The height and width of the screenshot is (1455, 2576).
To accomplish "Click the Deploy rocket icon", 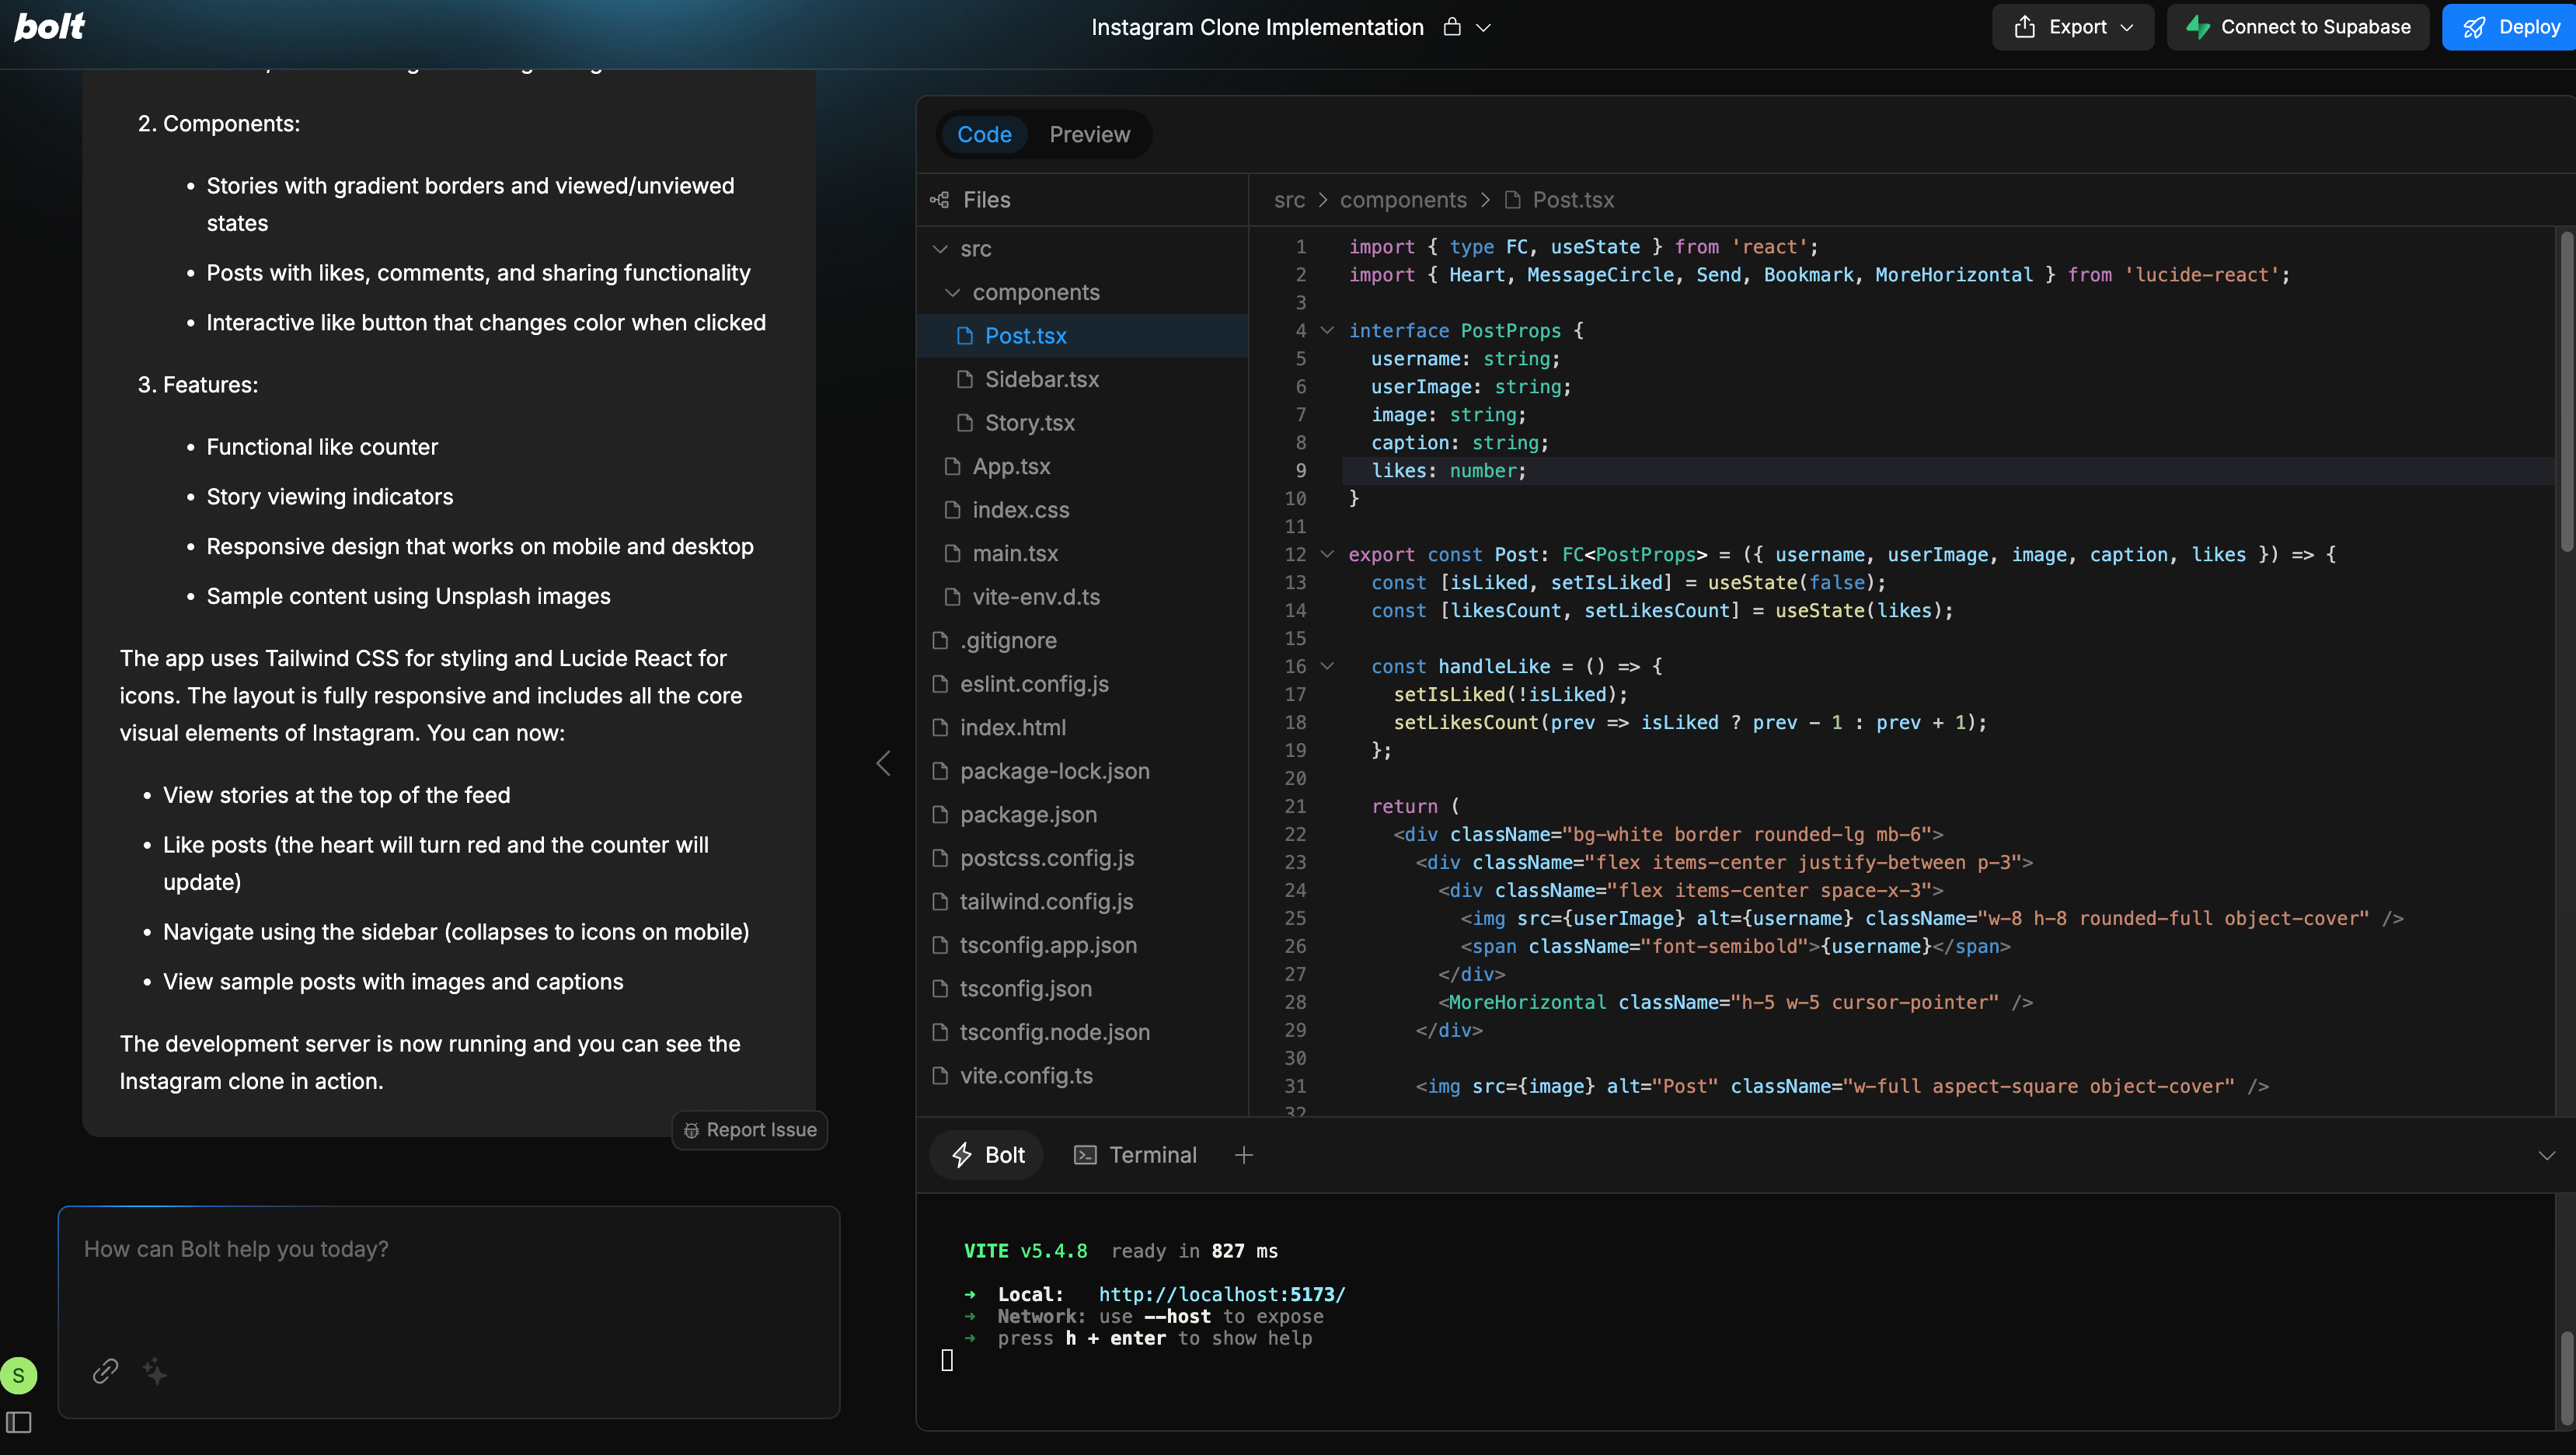I will 2474,27.
